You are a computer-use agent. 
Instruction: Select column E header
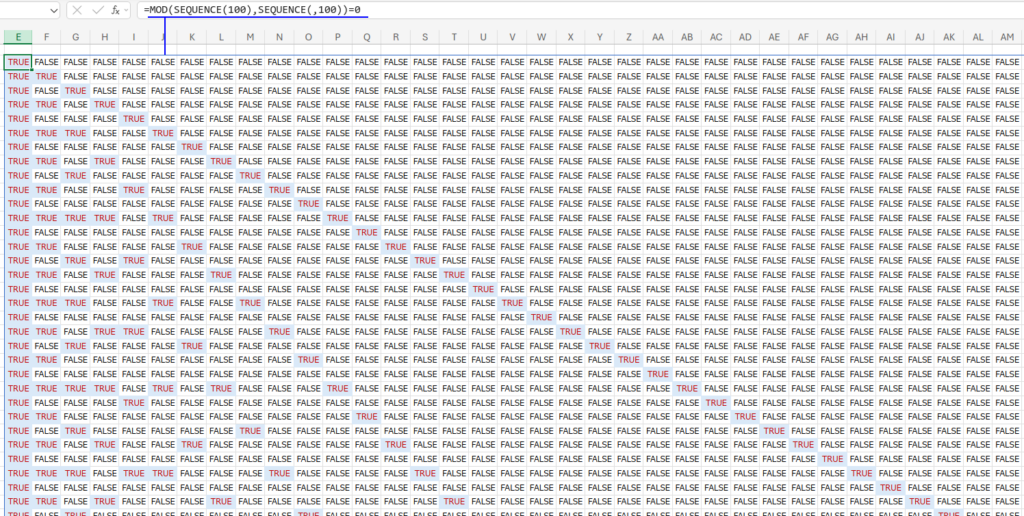point(18,37)
